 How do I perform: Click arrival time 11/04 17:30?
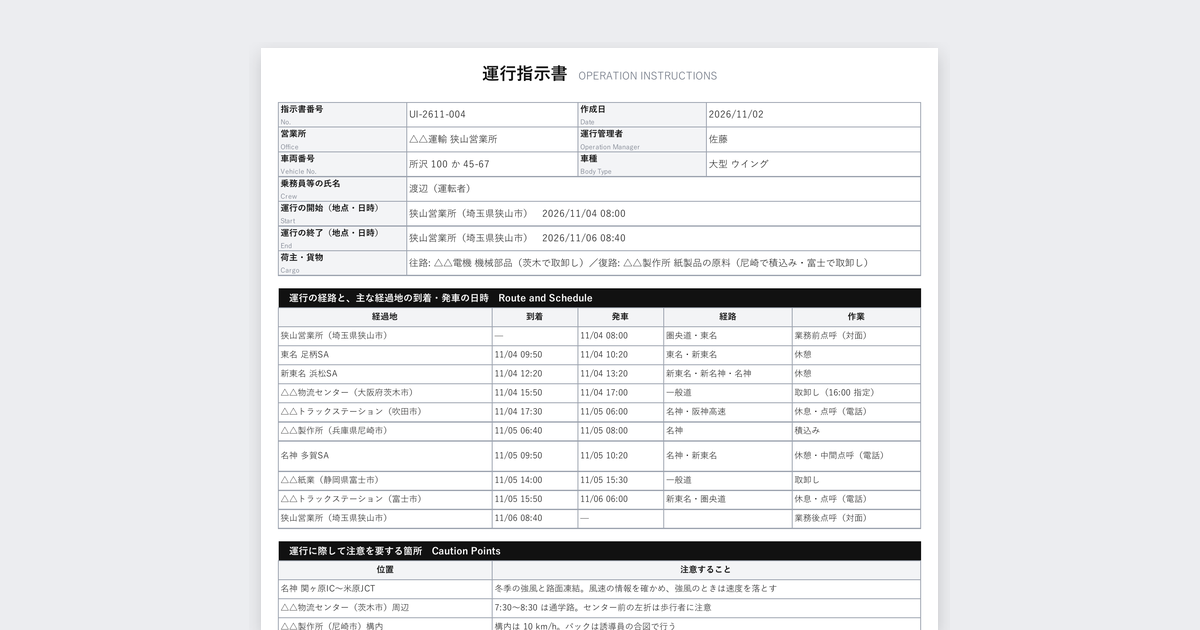[x=518, y=412]
